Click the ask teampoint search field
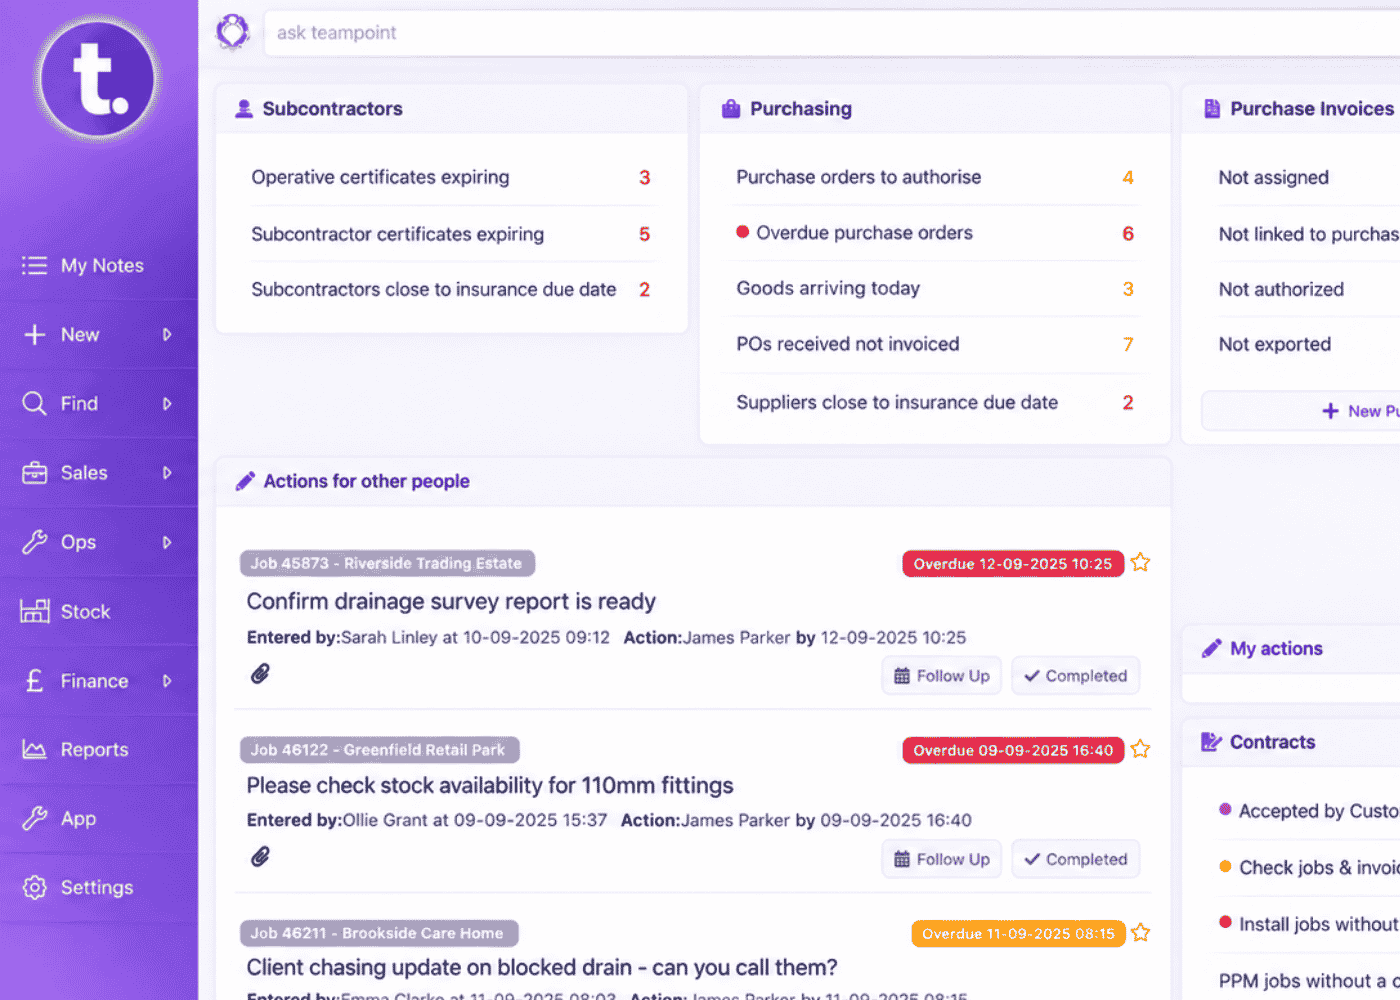1400x1000 pixels. (831, 33)
